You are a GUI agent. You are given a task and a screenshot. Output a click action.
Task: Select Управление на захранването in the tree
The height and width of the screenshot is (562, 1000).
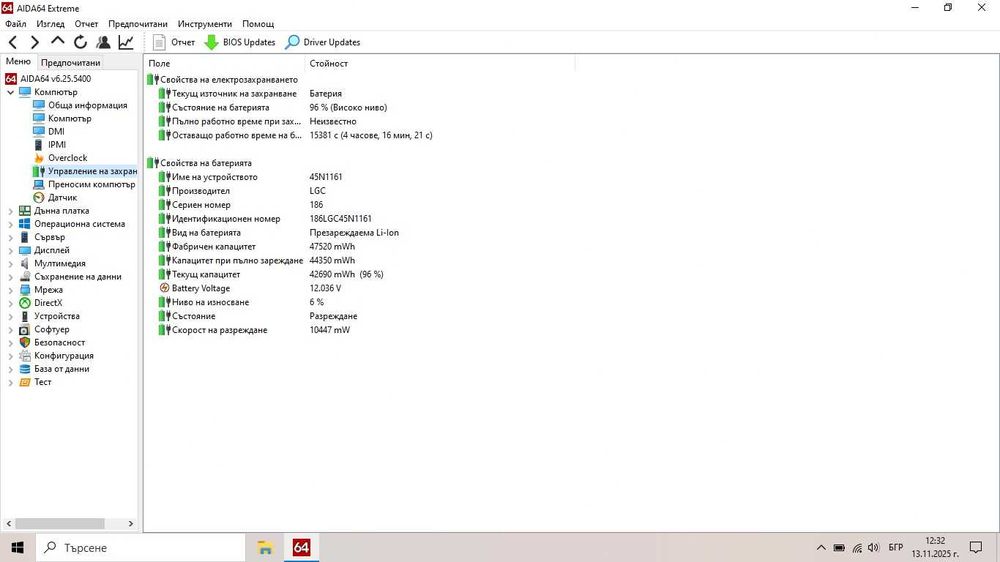(x=85, y=171)
